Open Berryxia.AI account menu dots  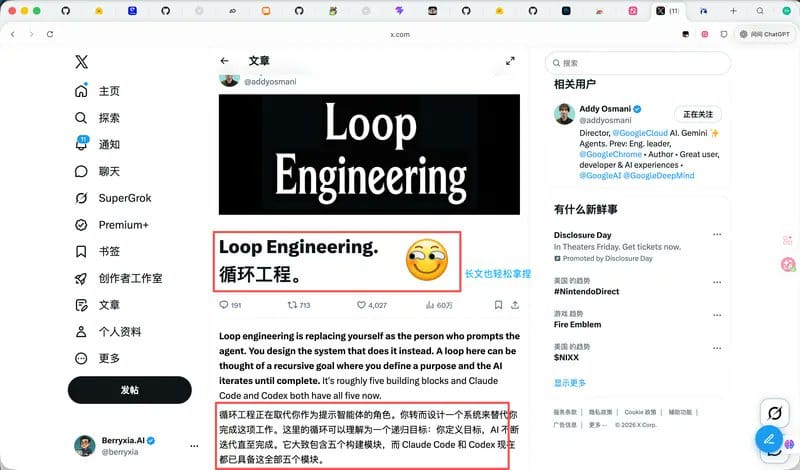(194, 446)
